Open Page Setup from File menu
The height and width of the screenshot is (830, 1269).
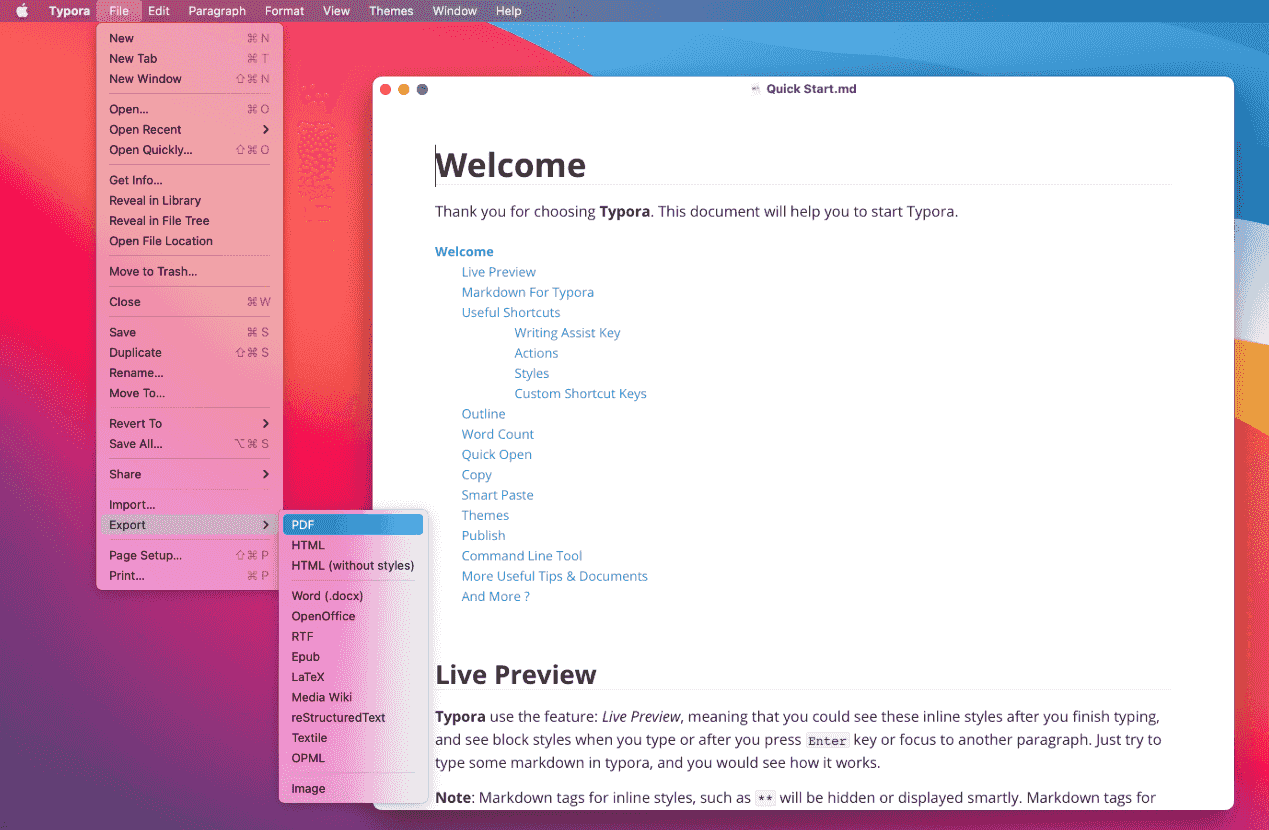click(x=146, y=555)
